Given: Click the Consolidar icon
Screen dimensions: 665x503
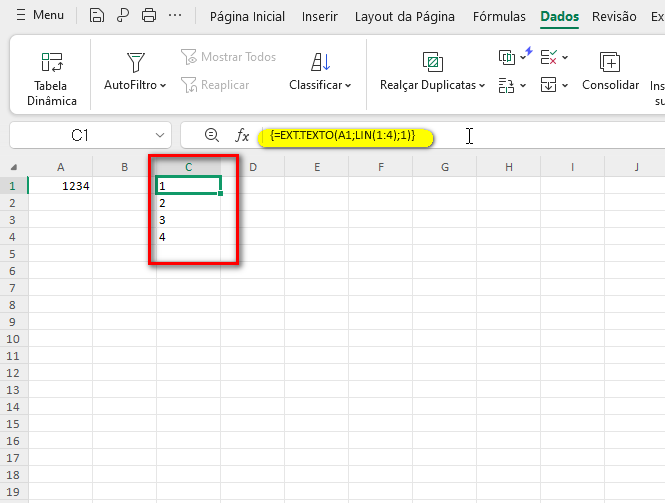Looking at the screenshot, I should click(x=609, y=62).
